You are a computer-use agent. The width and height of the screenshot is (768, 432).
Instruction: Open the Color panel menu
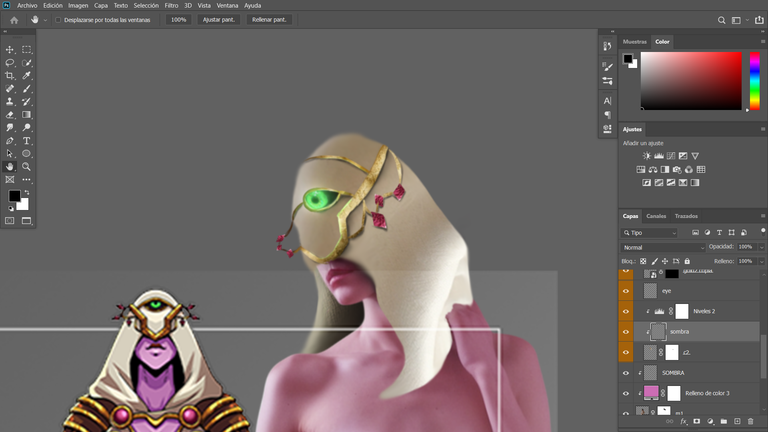click(763, 42)
